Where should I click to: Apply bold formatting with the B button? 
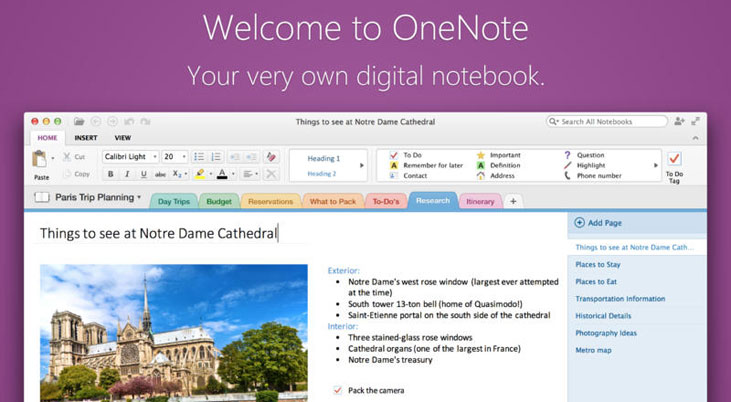pyautogui.click(x=110, y=174)
